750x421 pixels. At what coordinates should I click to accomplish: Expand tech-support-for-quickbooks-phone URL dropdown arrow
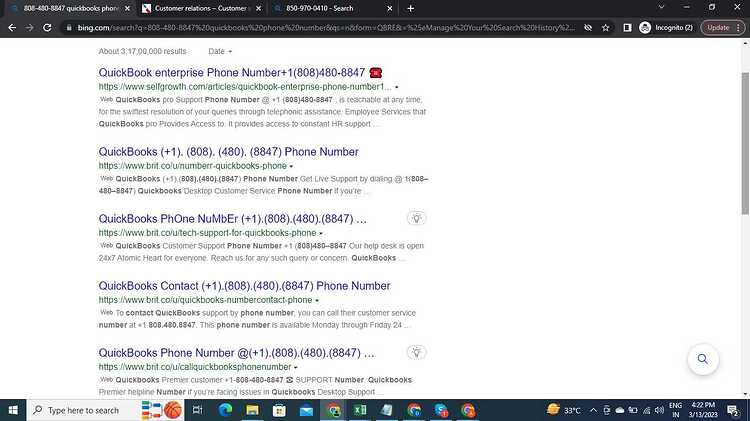coord(321,233)
